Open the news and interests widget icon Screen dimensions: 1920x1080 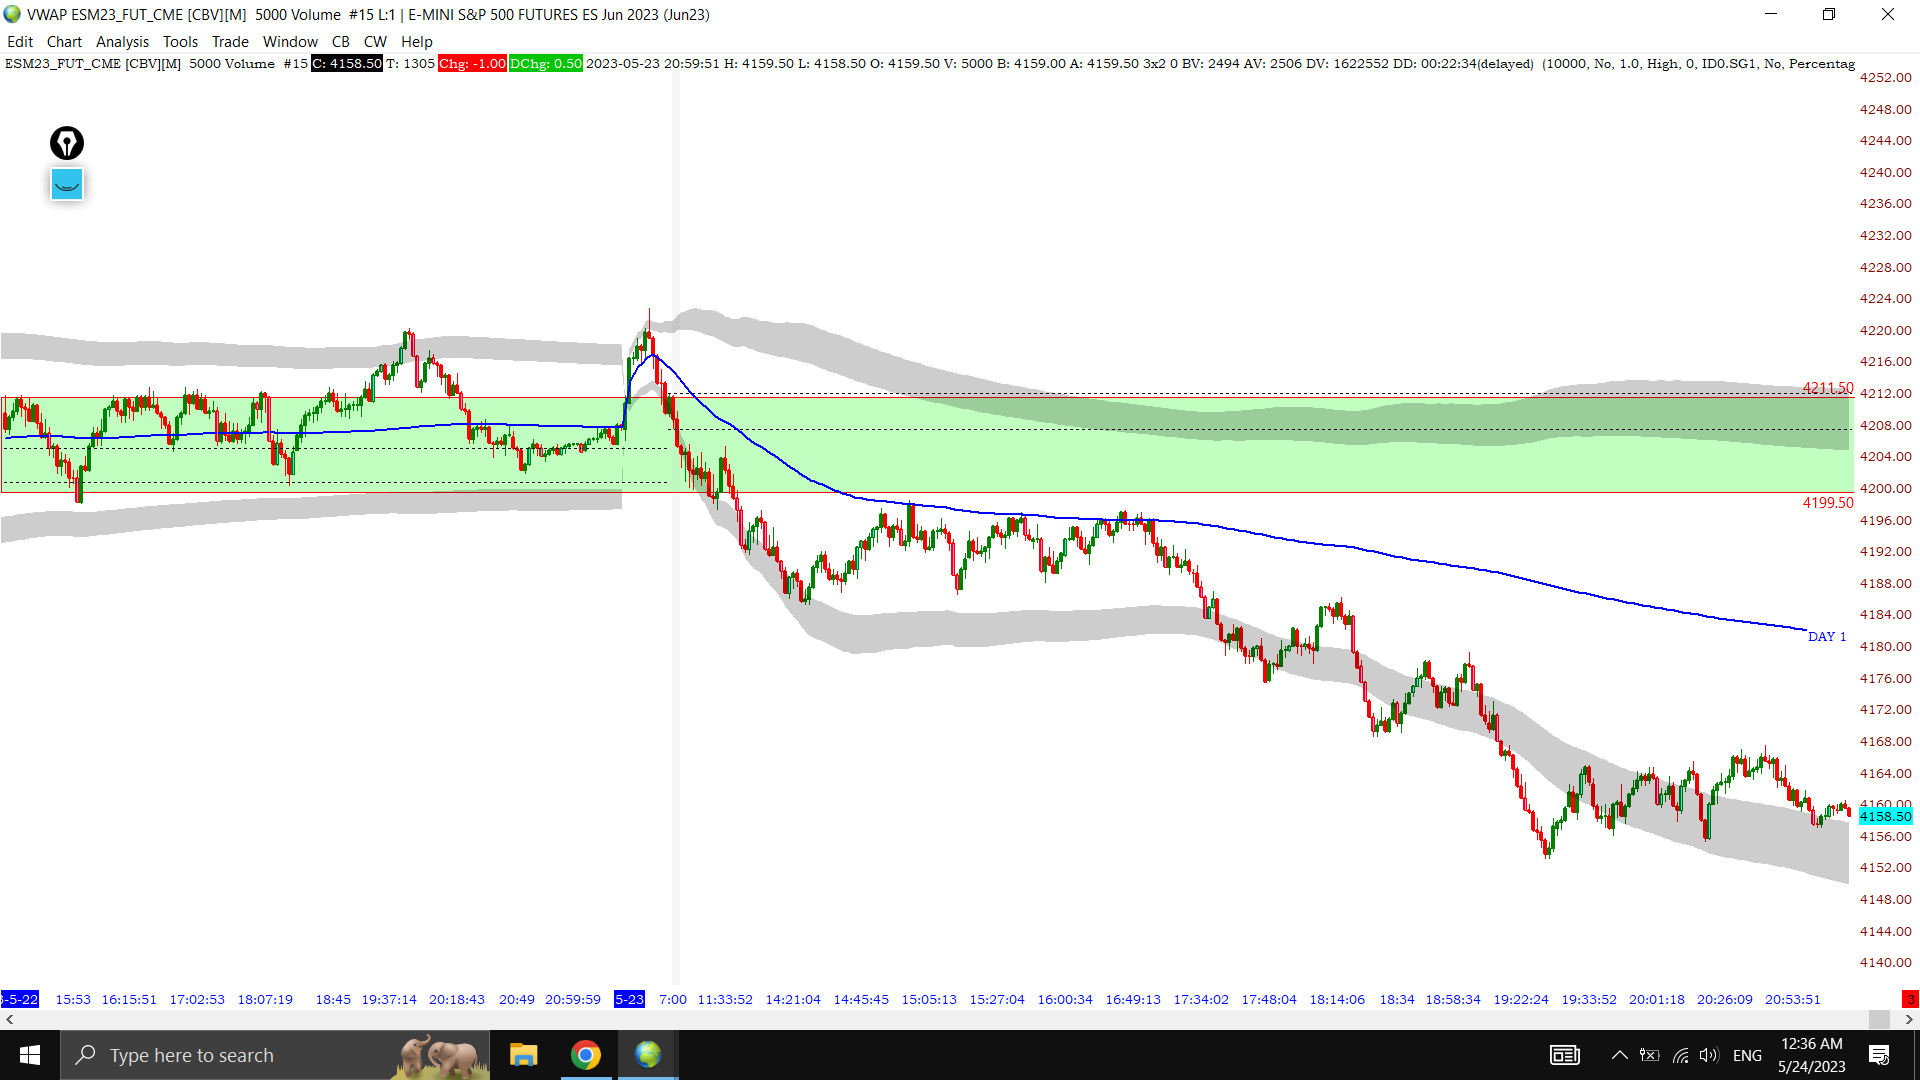coord(1565,1055)
